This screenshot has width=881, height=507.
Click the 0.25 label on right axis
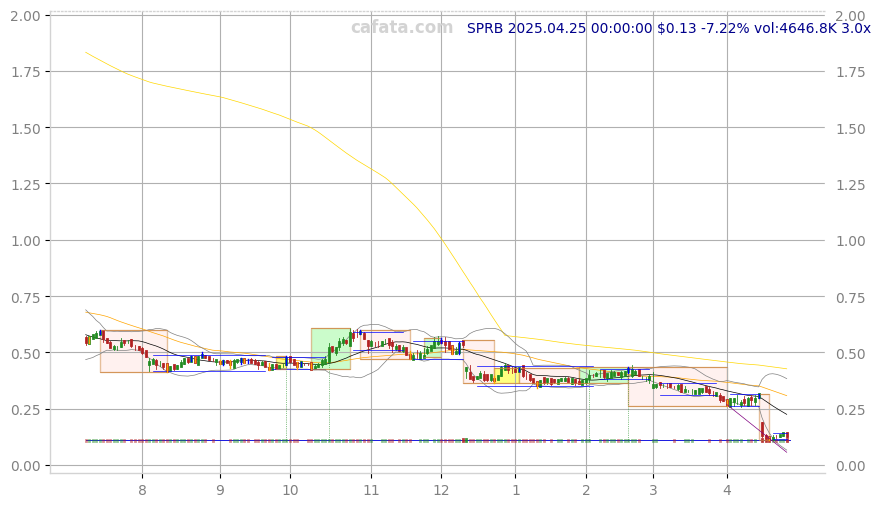point(851,409)
